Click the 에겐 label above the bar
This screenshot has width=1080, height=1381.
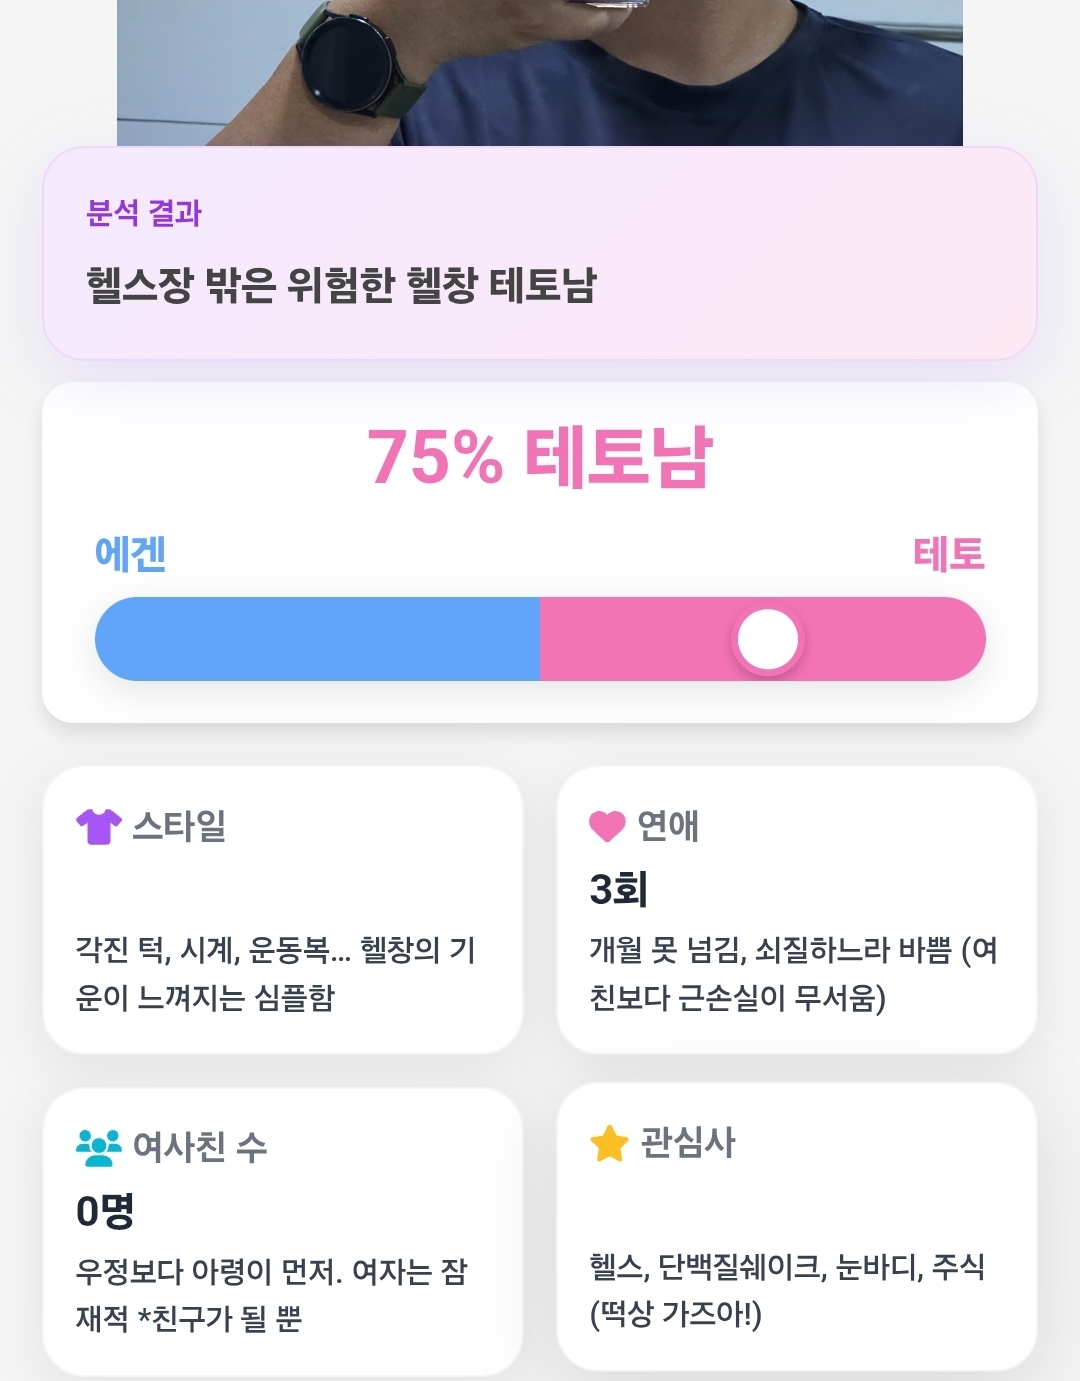point(130,554)
